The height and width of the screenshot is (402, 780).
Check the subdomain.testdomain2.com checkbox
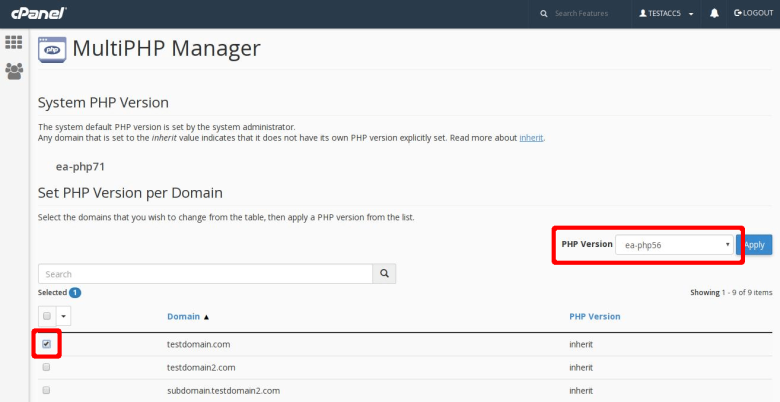tap(46, 390)
